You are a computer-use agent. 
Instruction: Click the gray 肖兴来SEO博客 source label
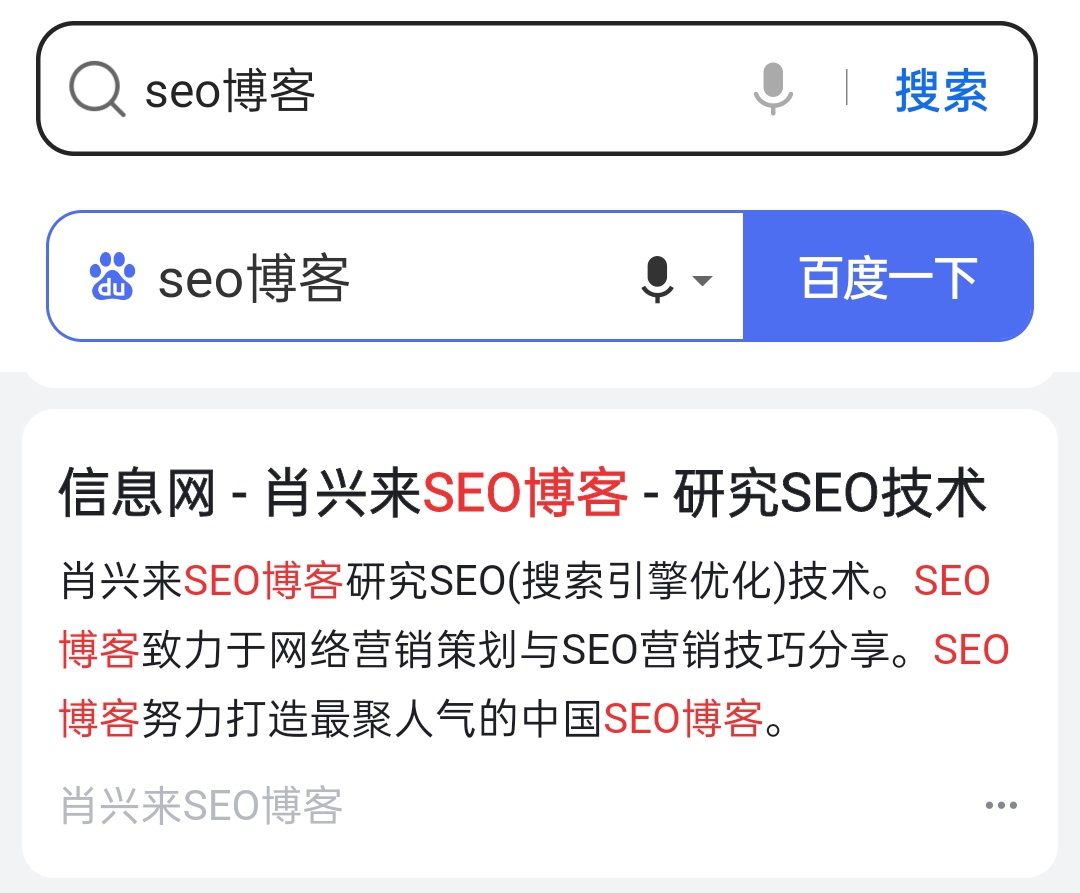(201, 805)
